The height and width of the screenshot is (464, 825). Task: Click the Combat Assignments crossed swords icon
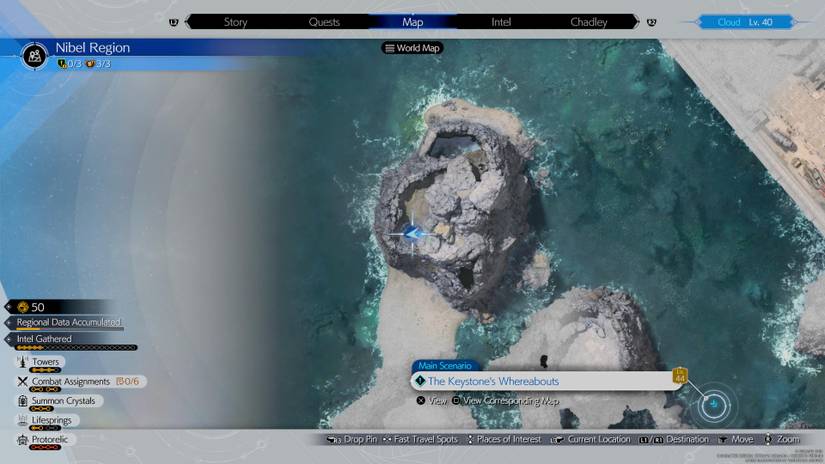pyautogui.click(x=22, y=381)
